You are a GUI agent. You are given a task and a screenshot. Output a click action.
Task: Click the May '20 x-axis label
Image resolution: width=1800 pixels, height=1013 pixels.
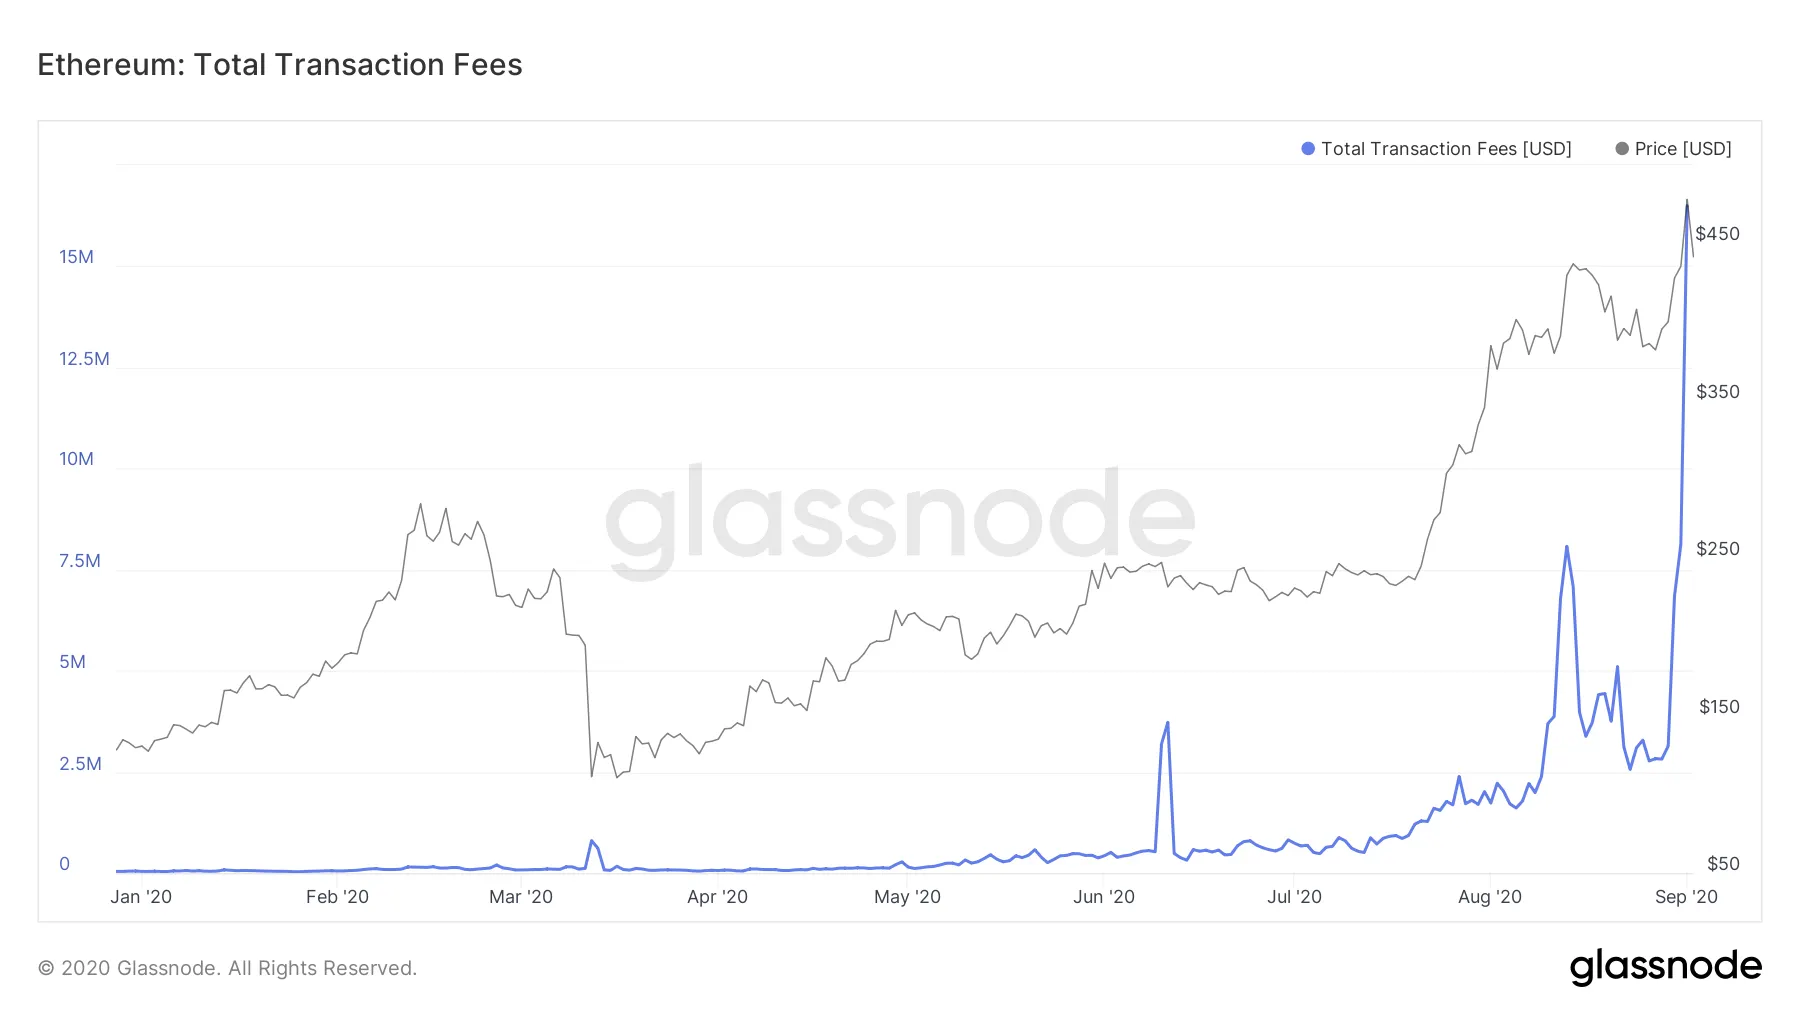[x=907, y=897]
